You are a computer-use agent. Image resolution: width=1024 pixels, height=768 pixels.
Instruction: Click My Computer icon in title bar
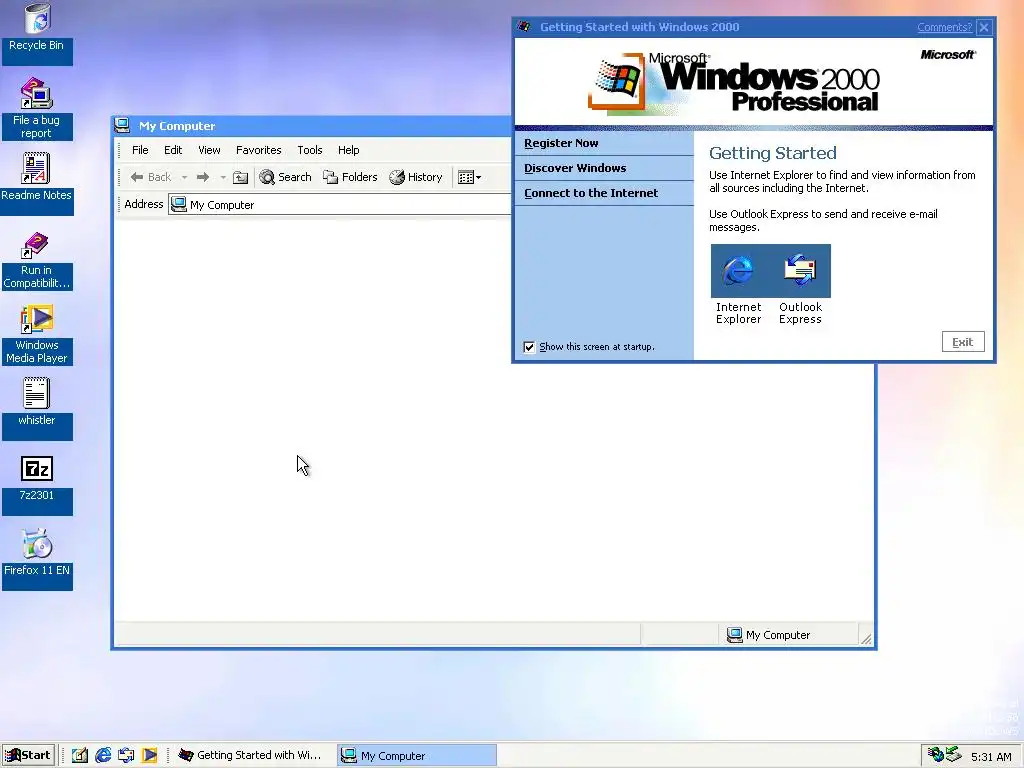click(122, 125)
